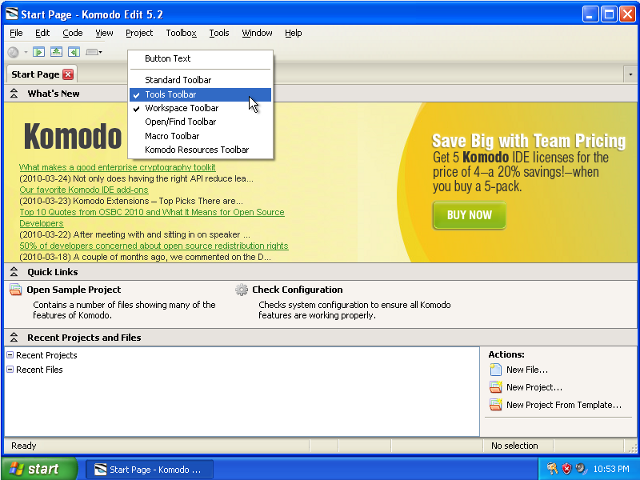This screenshot has width=640, height=480.
Task: Click the Windows start button
Action: click(x=39, y=469)
